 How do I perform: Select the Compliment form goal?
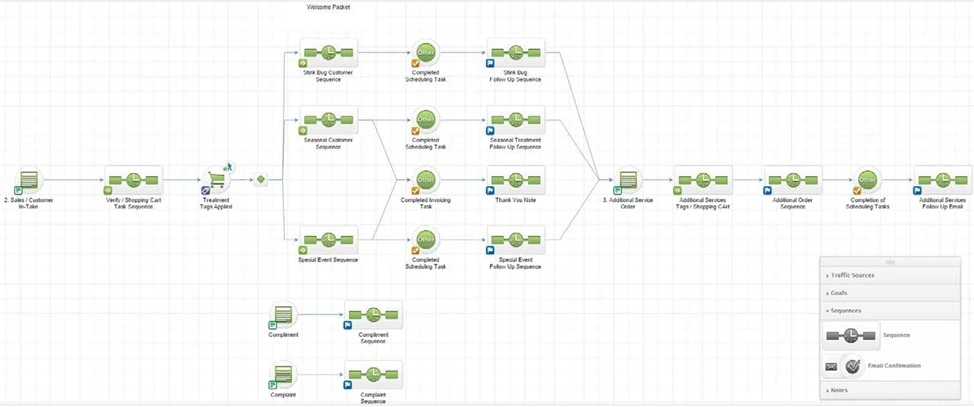tap(283, 314)
